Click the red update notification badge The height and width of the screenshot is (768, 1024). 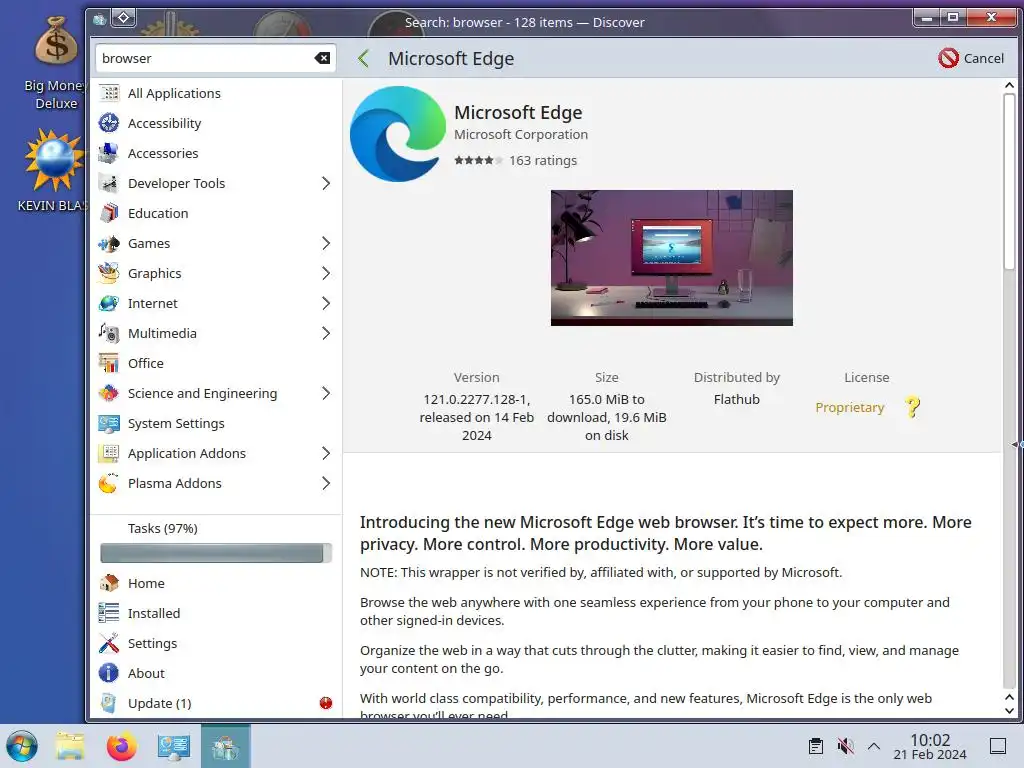[x=326, y=703]
